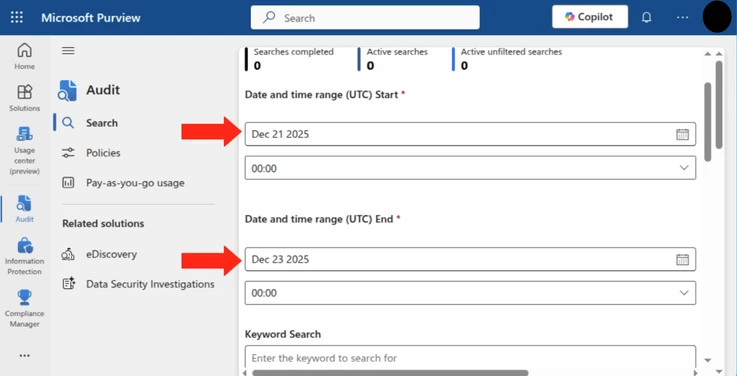
Task: Open the end date calendar picker icon
Action: click(x=682, y=259)
